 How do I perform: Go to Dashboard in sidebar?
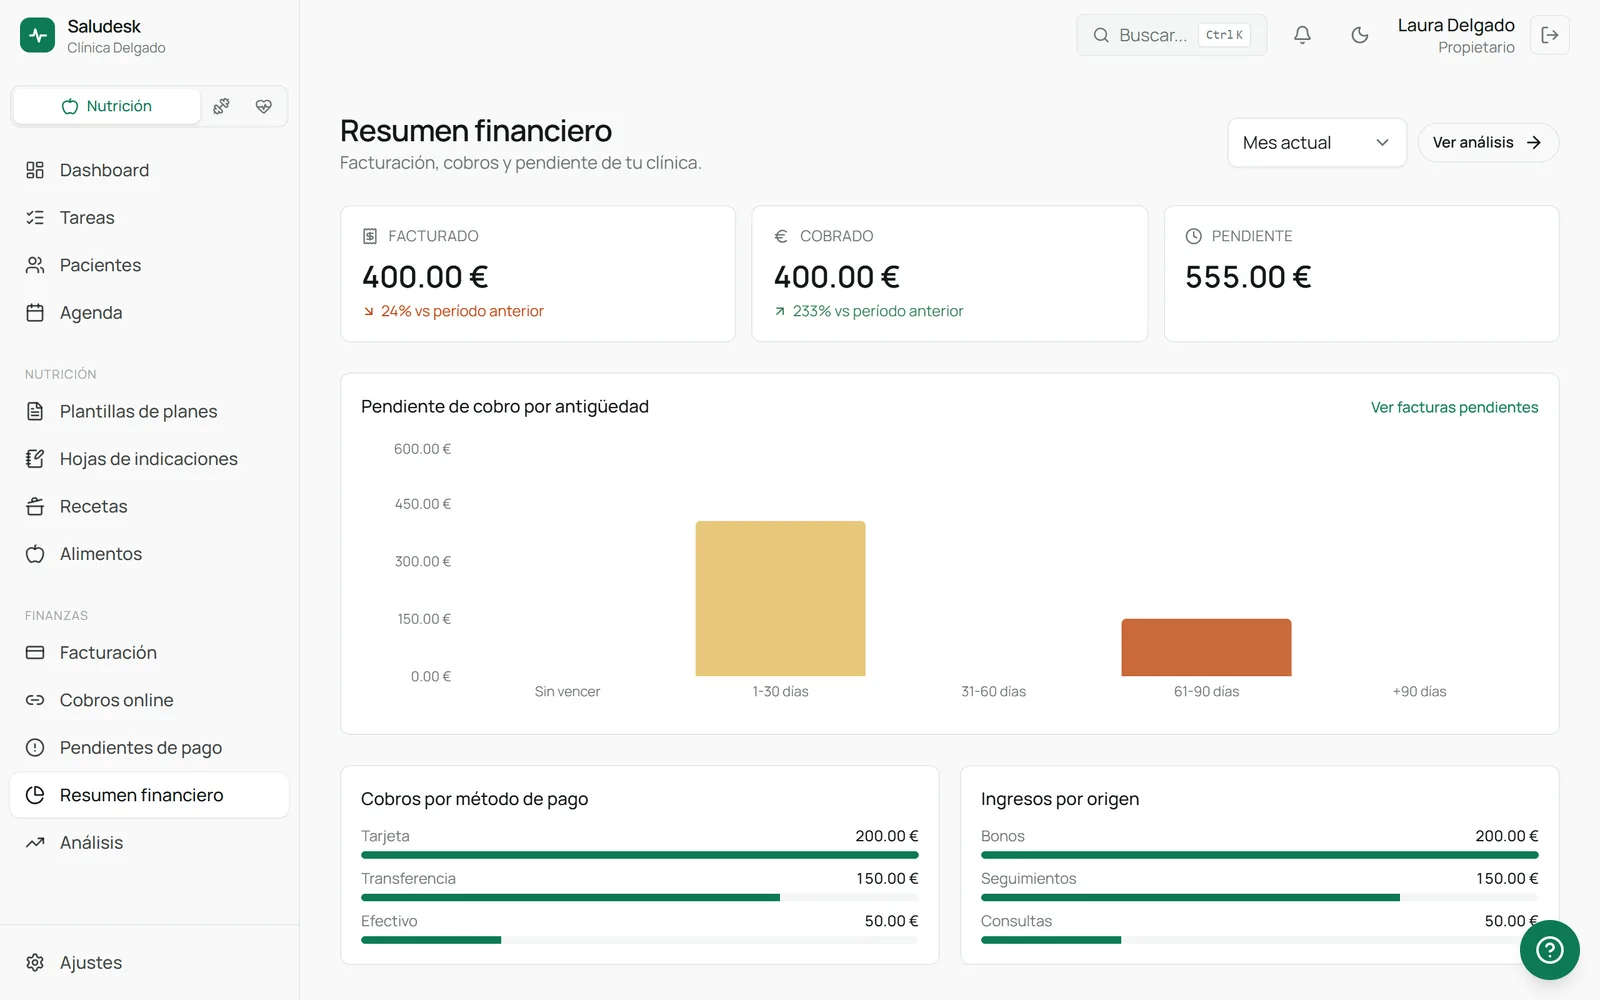[x=150, y=170]
